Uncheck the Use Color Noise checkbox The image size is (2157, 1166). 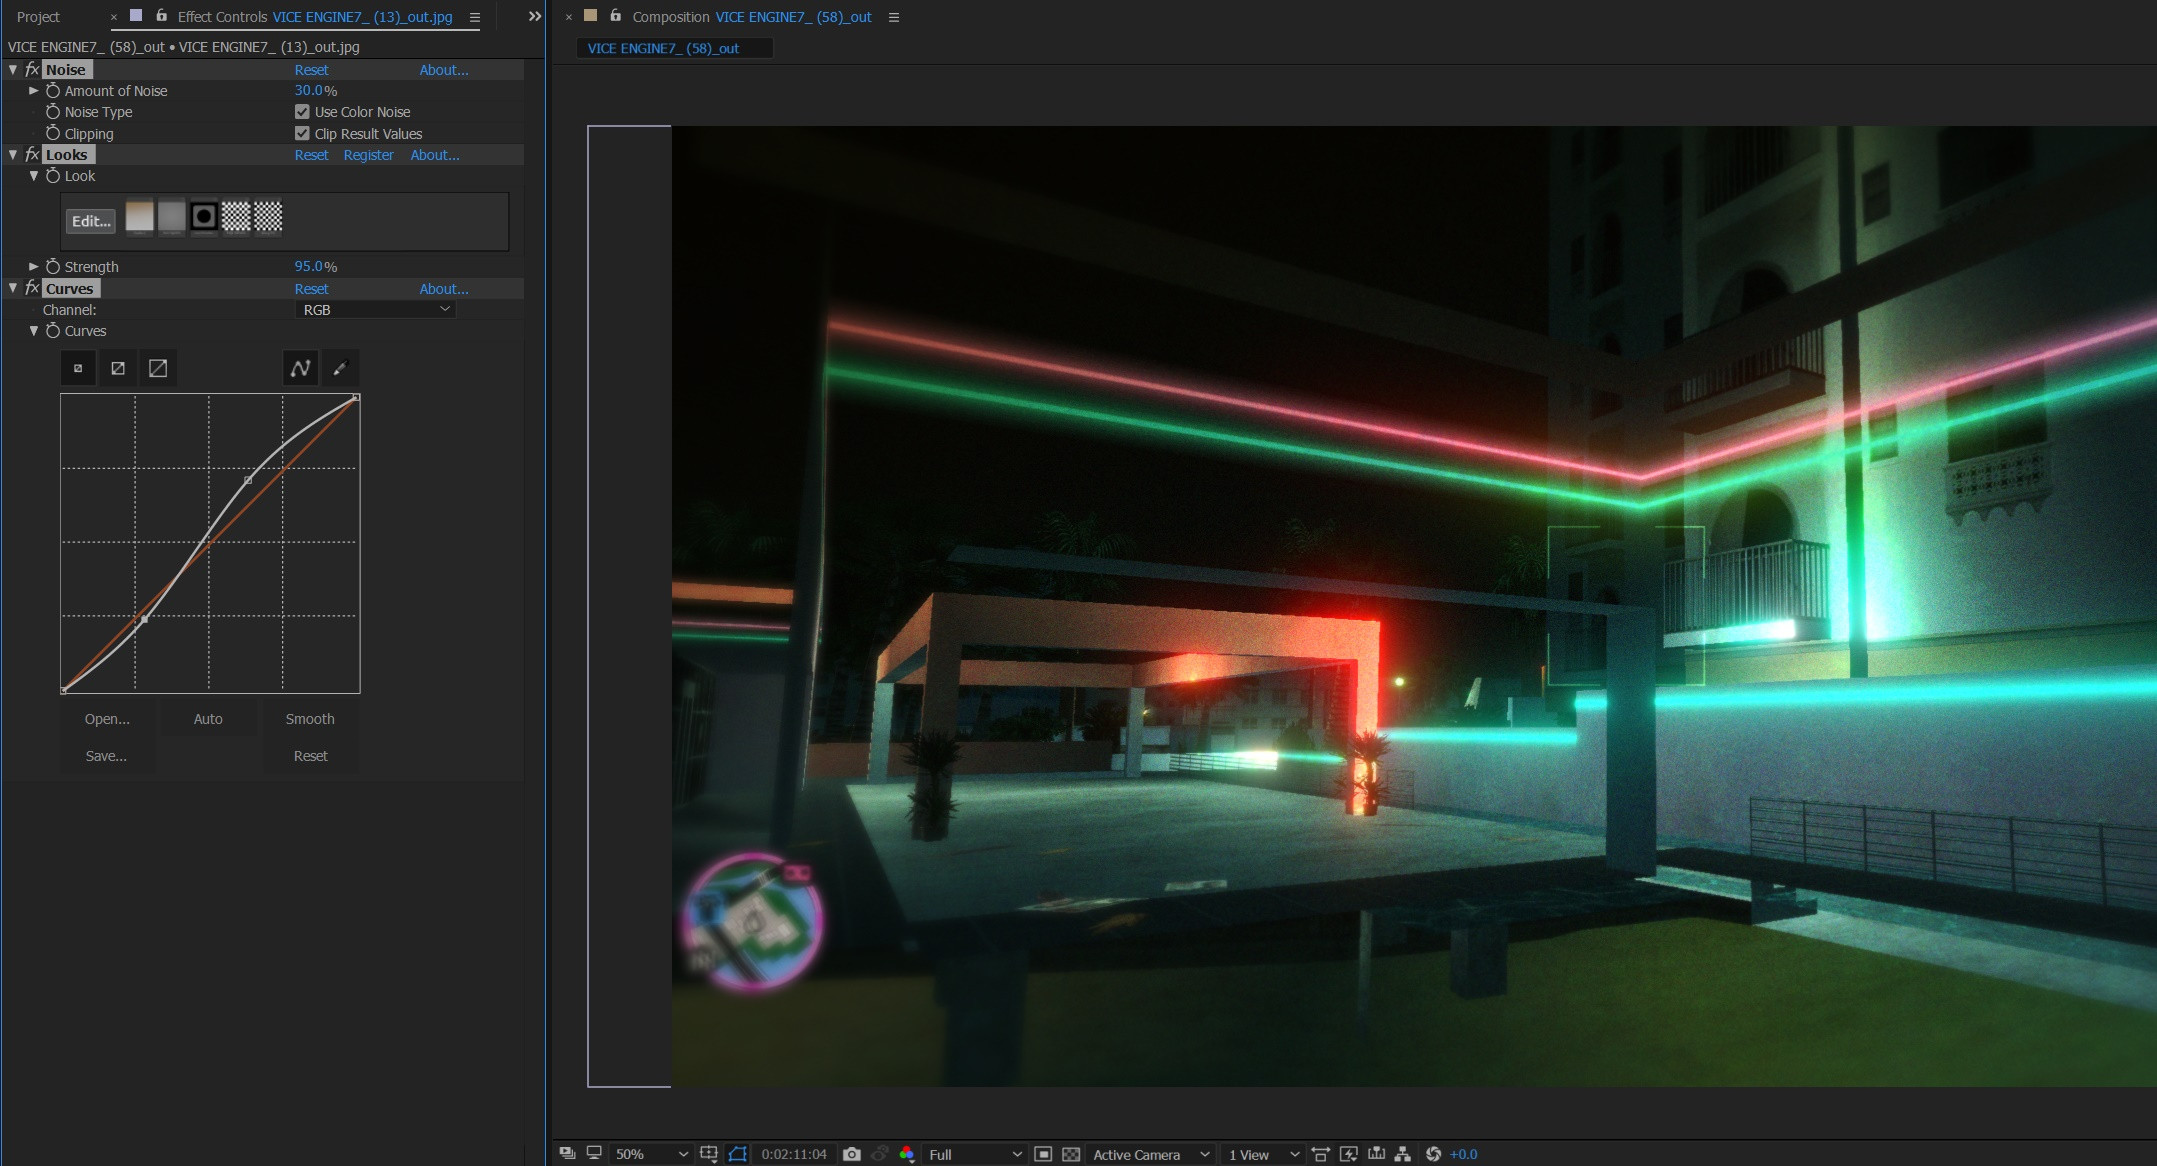(x=302, y=112)
